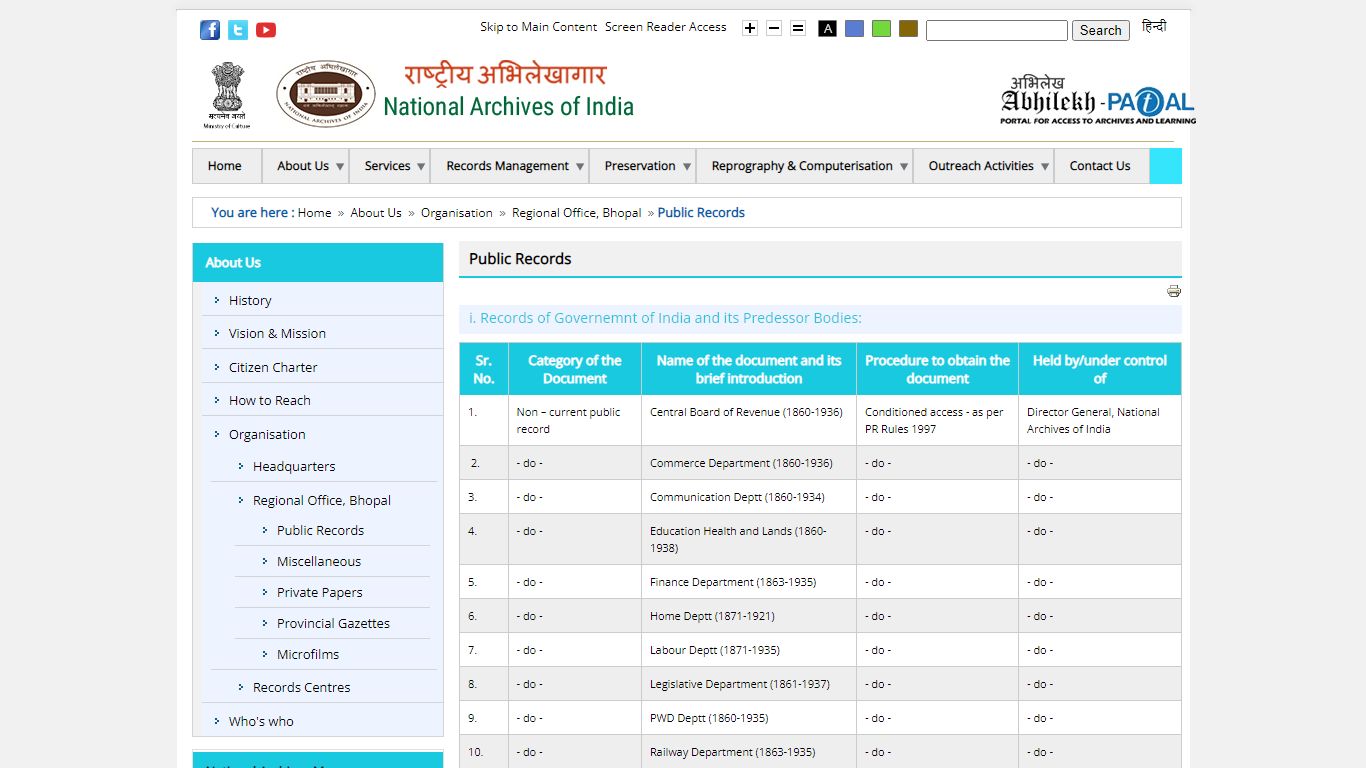Image resolution: width=1366 pixels, height=768 pixels.
Task: Open Headquarters in the sidebar
Action: point(294,466)
